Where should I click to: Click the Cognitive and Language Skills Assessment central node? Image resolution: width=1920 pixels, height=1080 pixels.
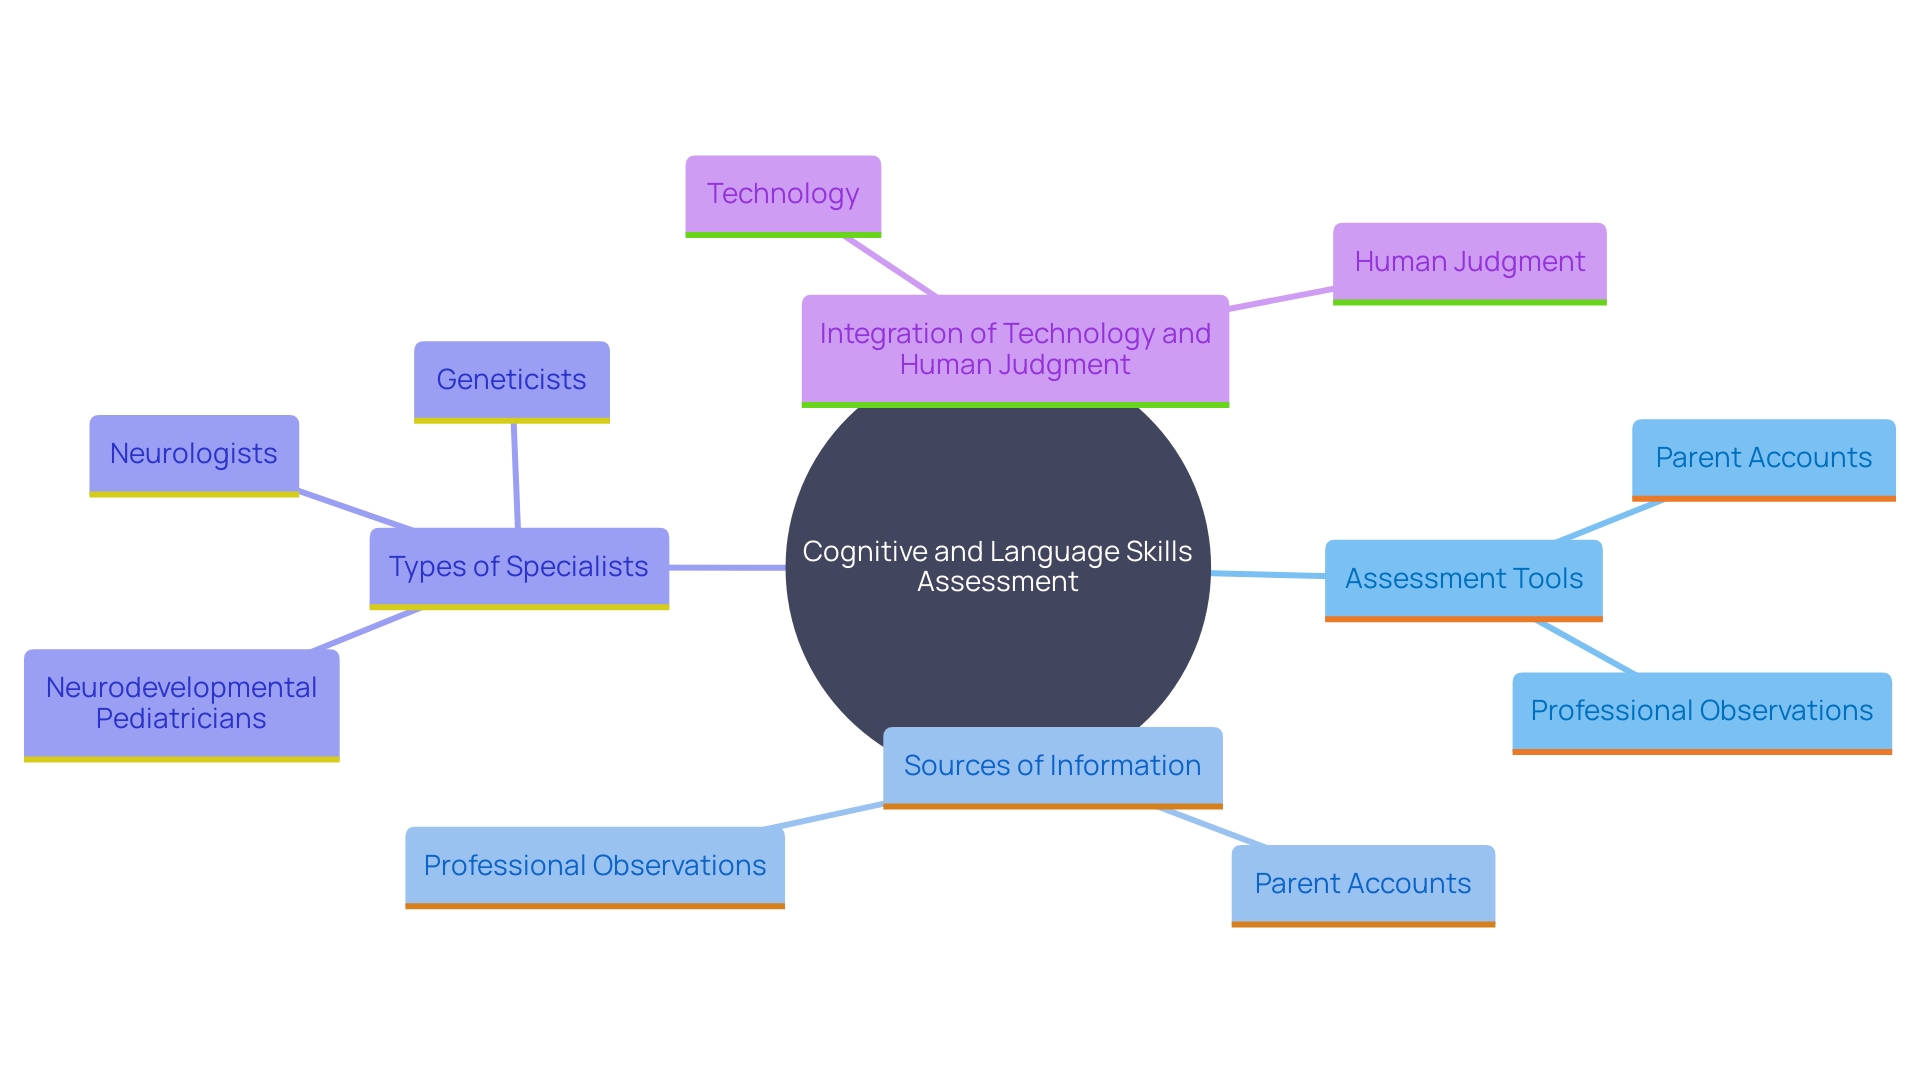(960, 566)
